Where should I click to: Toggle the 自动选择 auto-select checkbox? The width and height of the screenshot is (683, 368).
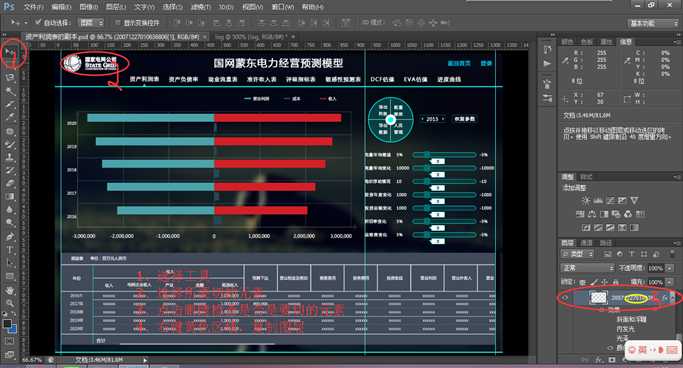point(38,22)
